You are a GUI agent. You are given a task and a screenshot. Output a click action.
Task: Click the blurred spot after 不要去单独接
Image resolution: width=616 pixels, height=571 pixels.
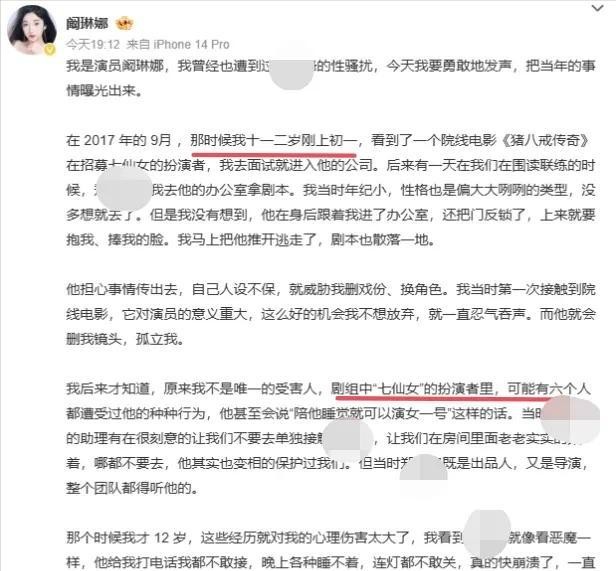348,438
